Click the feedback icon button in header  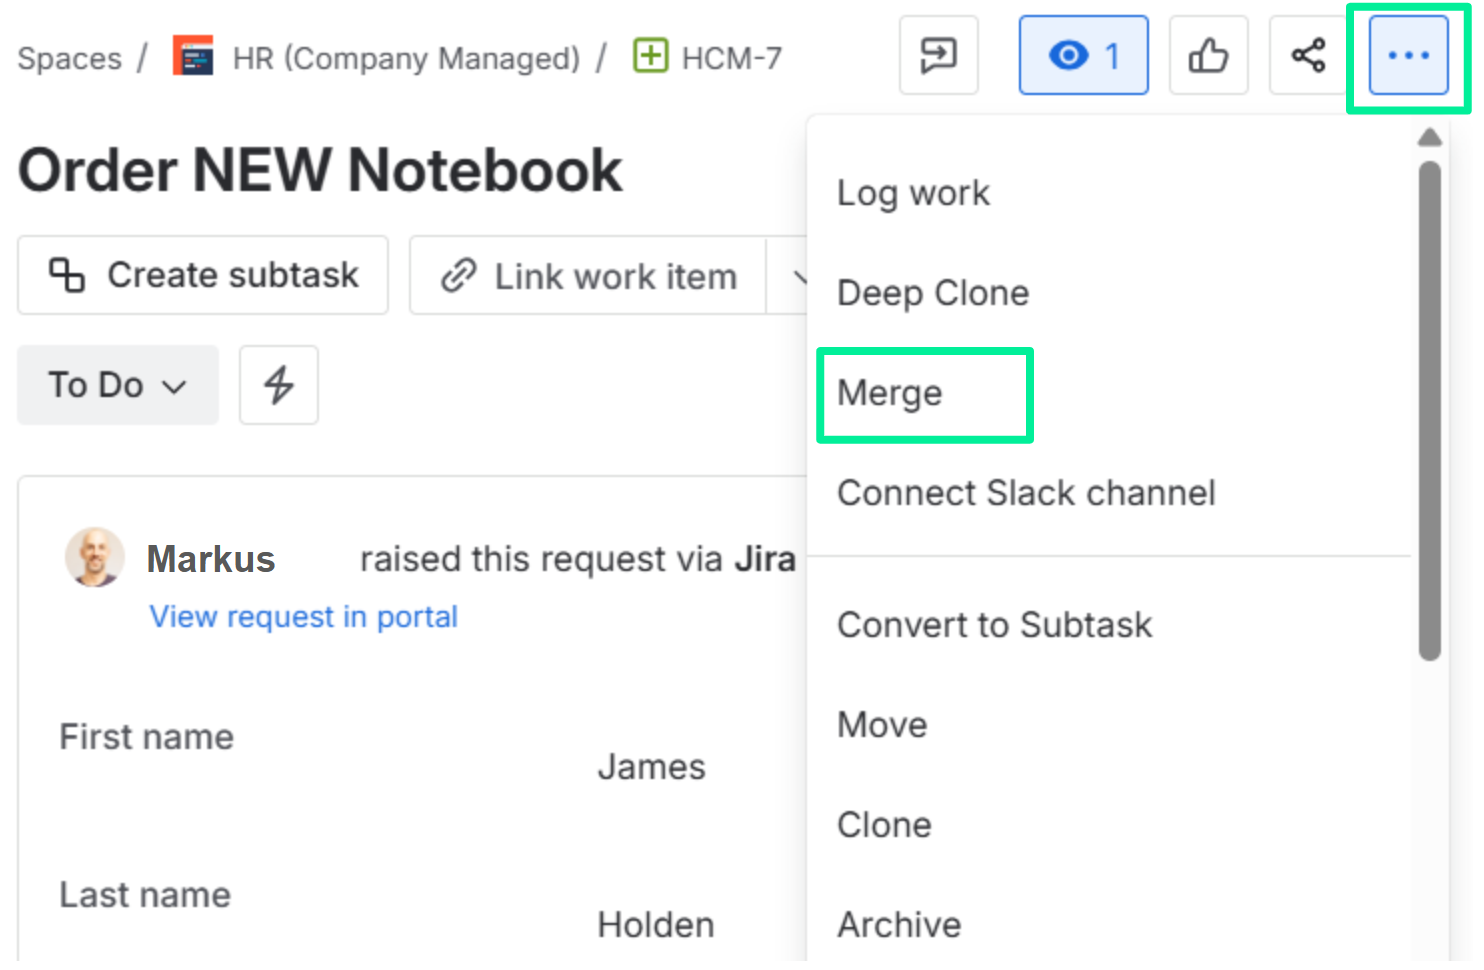(938, 55)
